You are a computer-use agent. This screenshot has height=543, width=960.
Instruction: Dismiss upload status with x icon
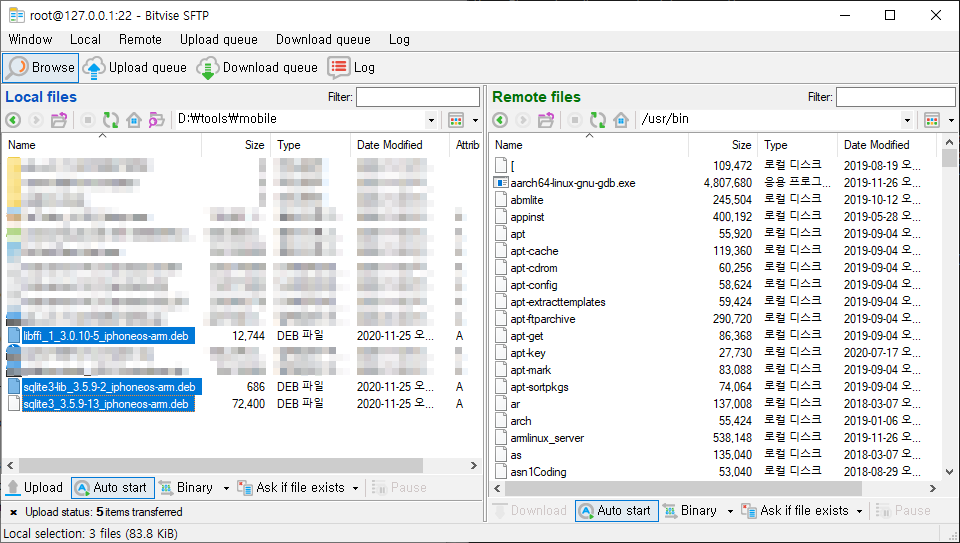click(x=13, y=512)
